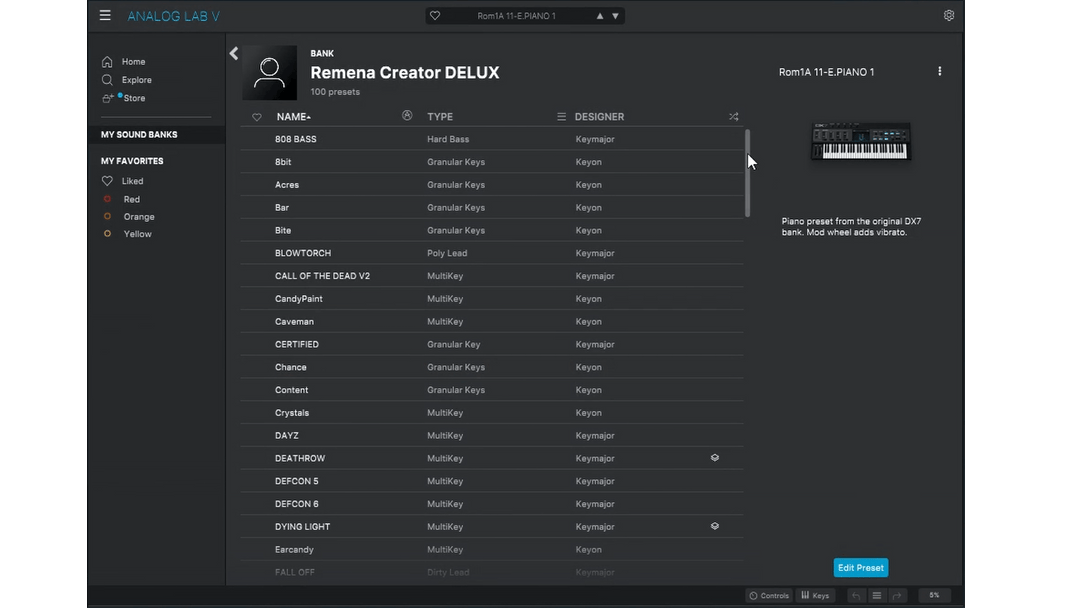Click the shuffle presets icon
This screenshot has height=608, width=1080.
tap(733, 117)
